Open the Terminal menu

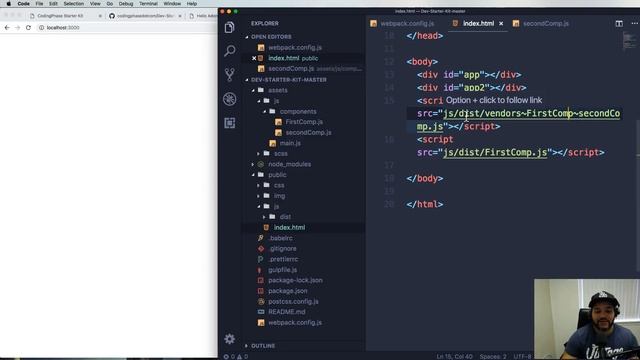pos(148,4)
